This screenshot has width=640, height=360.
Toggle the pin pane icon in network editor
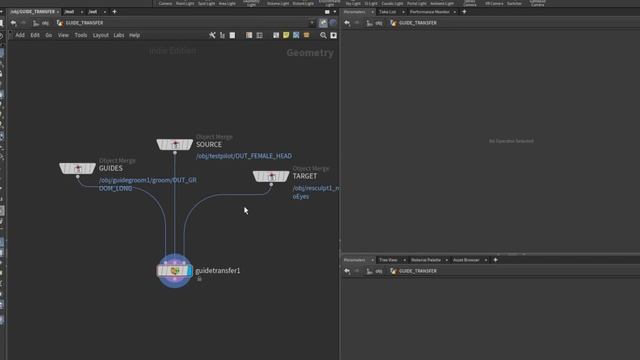323,23
